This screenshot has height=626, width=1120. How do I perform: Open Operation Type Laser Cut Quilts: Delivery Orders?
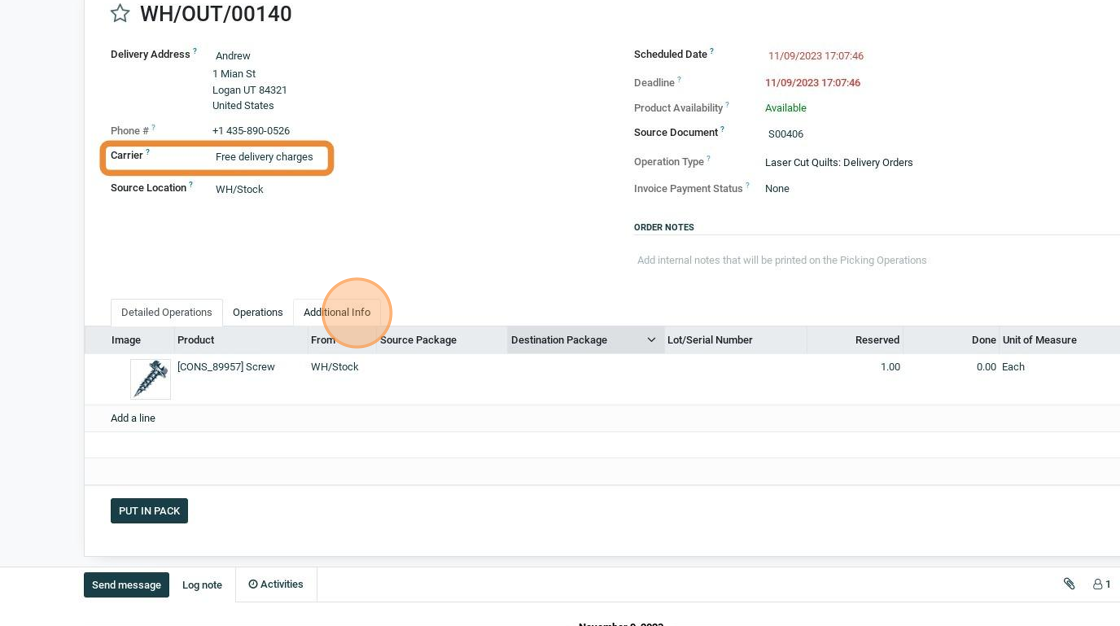839,162
